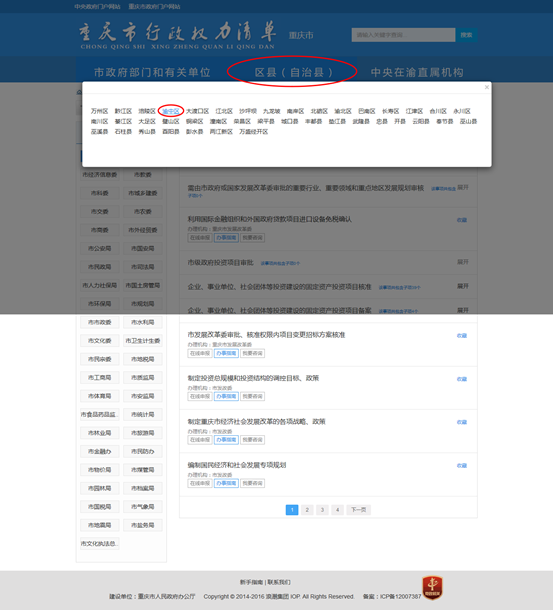Switch to 市政府部门和有关单位 tab
The image size is (553, 610).
coord(152,72)
